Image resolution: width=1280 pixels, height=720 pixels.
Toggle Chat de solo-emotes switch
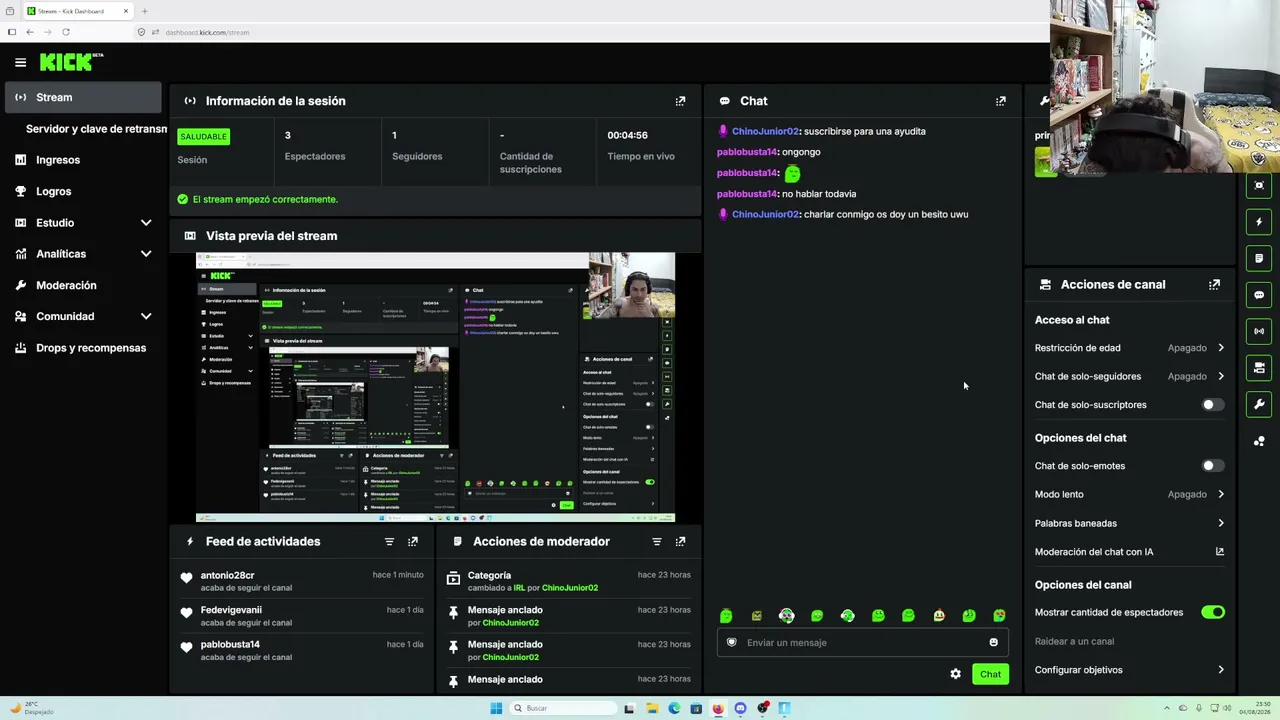(1212, 466)
